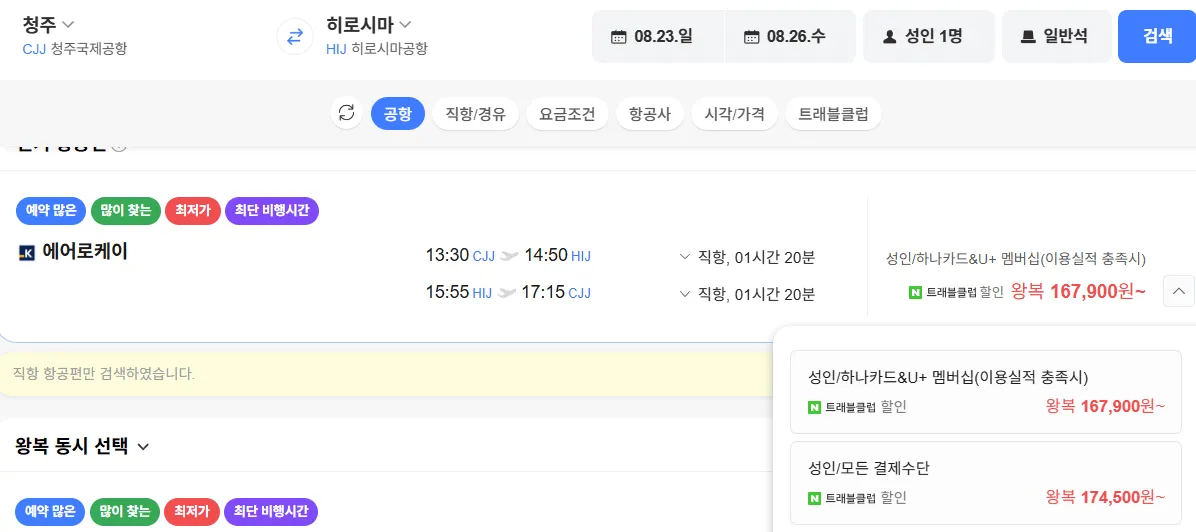Click the calendar icon for departure date 08.23

618,37
